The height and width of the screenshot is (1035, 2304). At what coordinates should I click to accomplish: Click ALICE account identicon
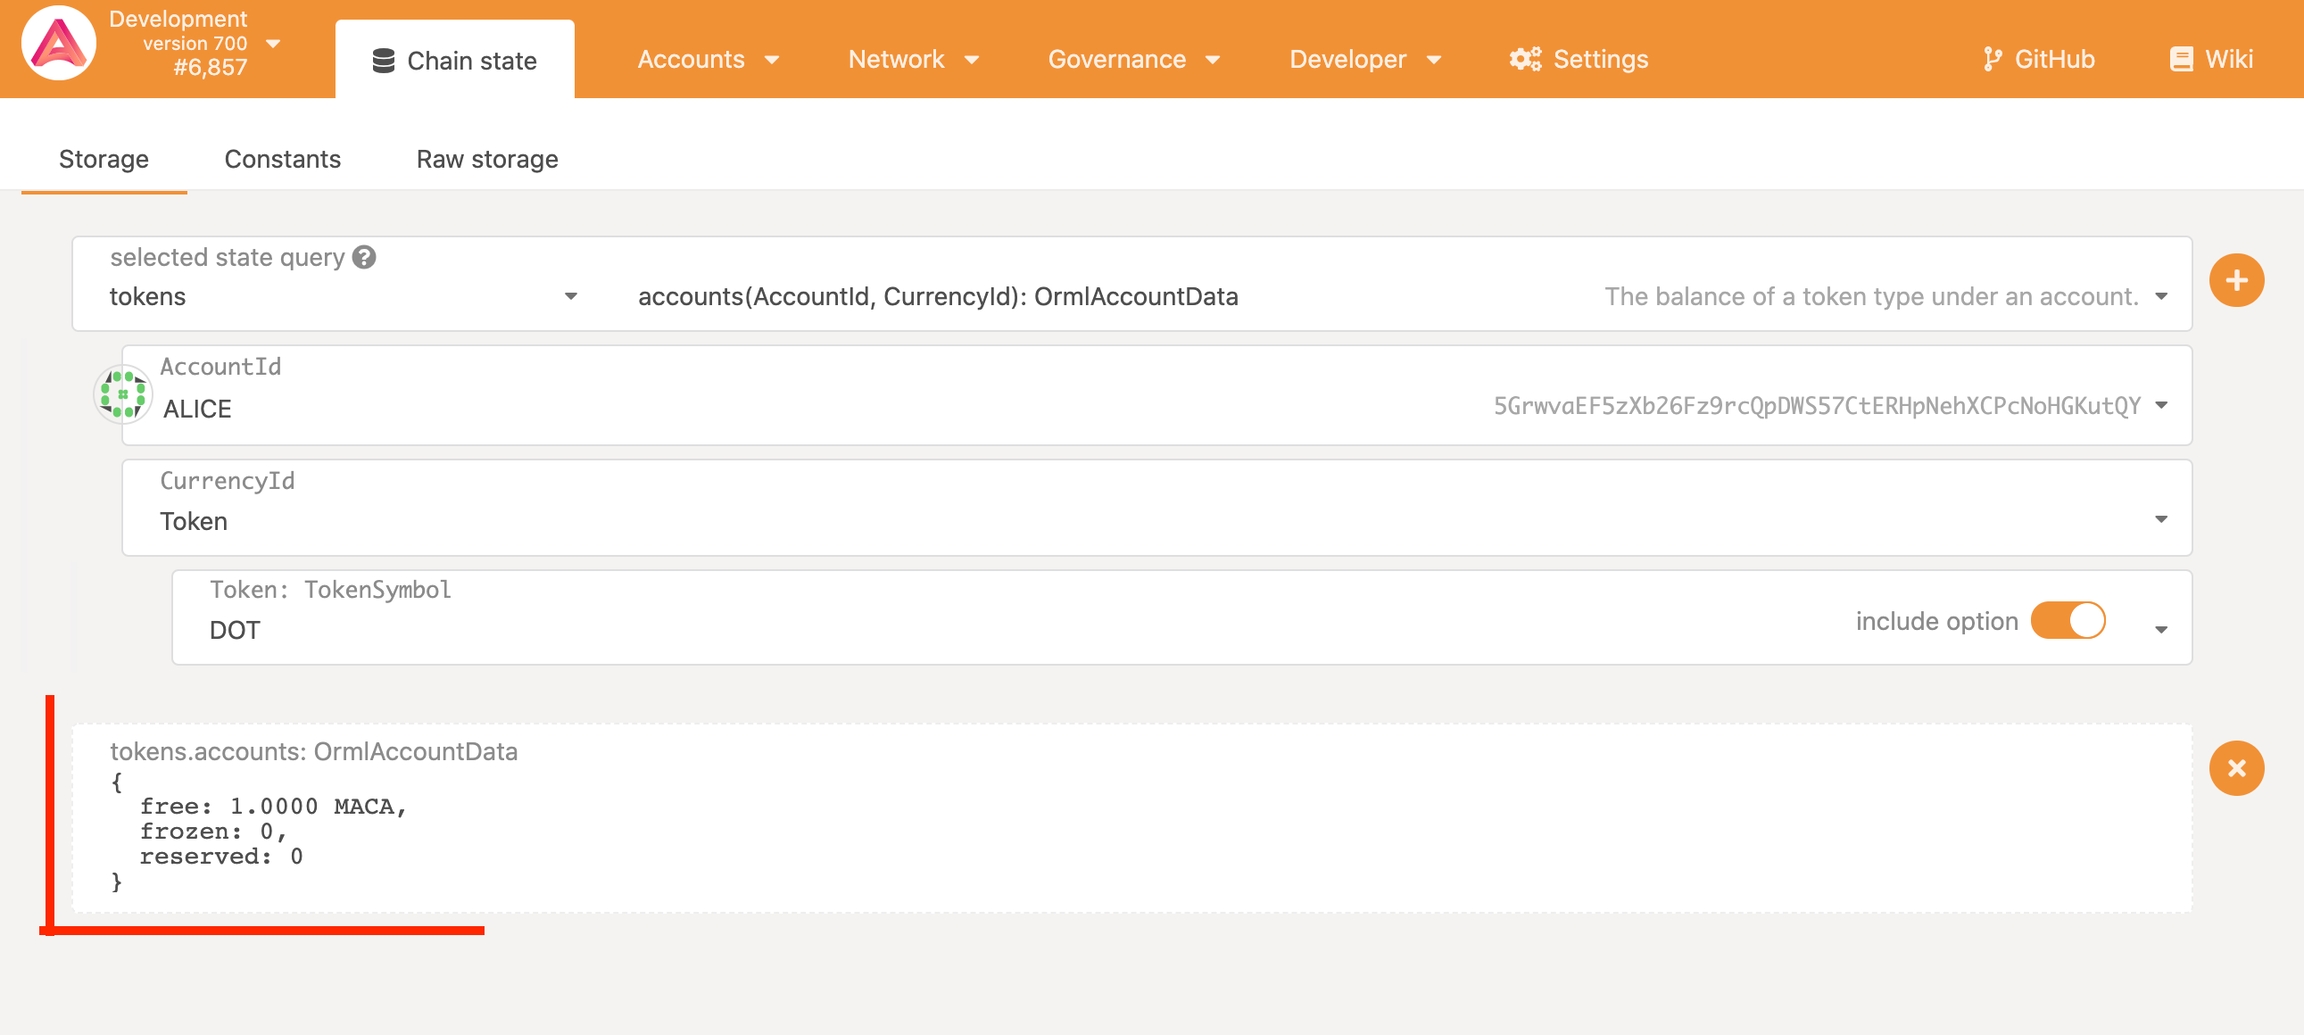pyautogui.click(x=123, y=394)
